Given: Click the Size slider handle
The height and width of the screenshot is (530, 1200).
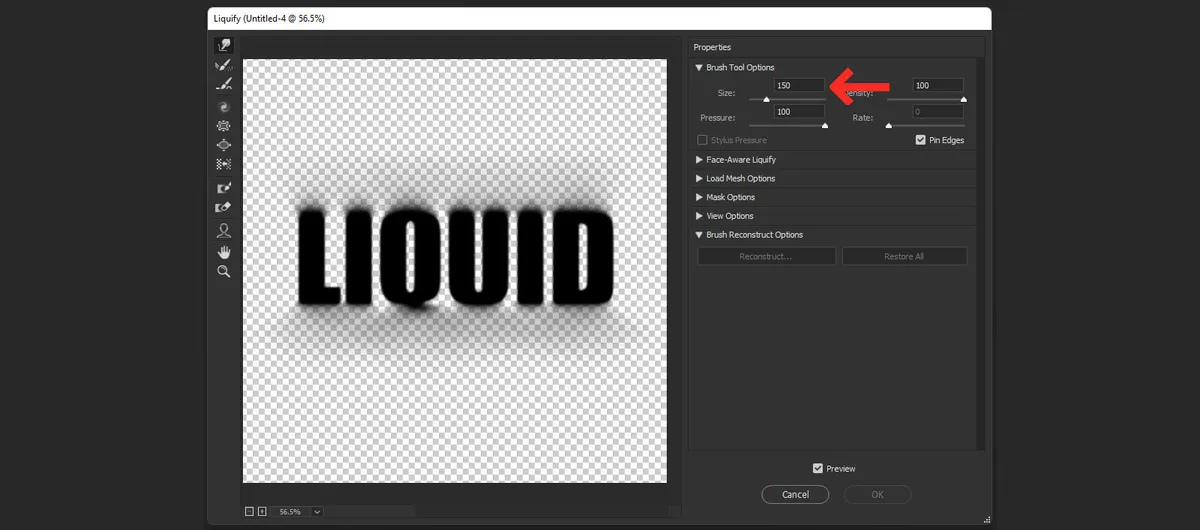Looking at the screenshot, I should (767, 99).
